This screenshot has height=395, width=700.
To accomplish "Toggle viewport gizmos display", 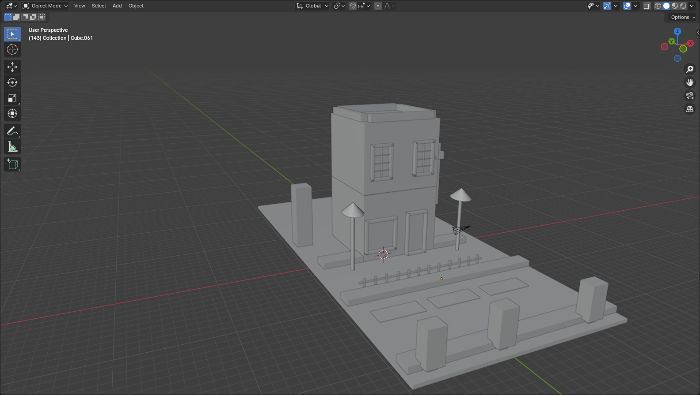I will [x=607, y=6].
